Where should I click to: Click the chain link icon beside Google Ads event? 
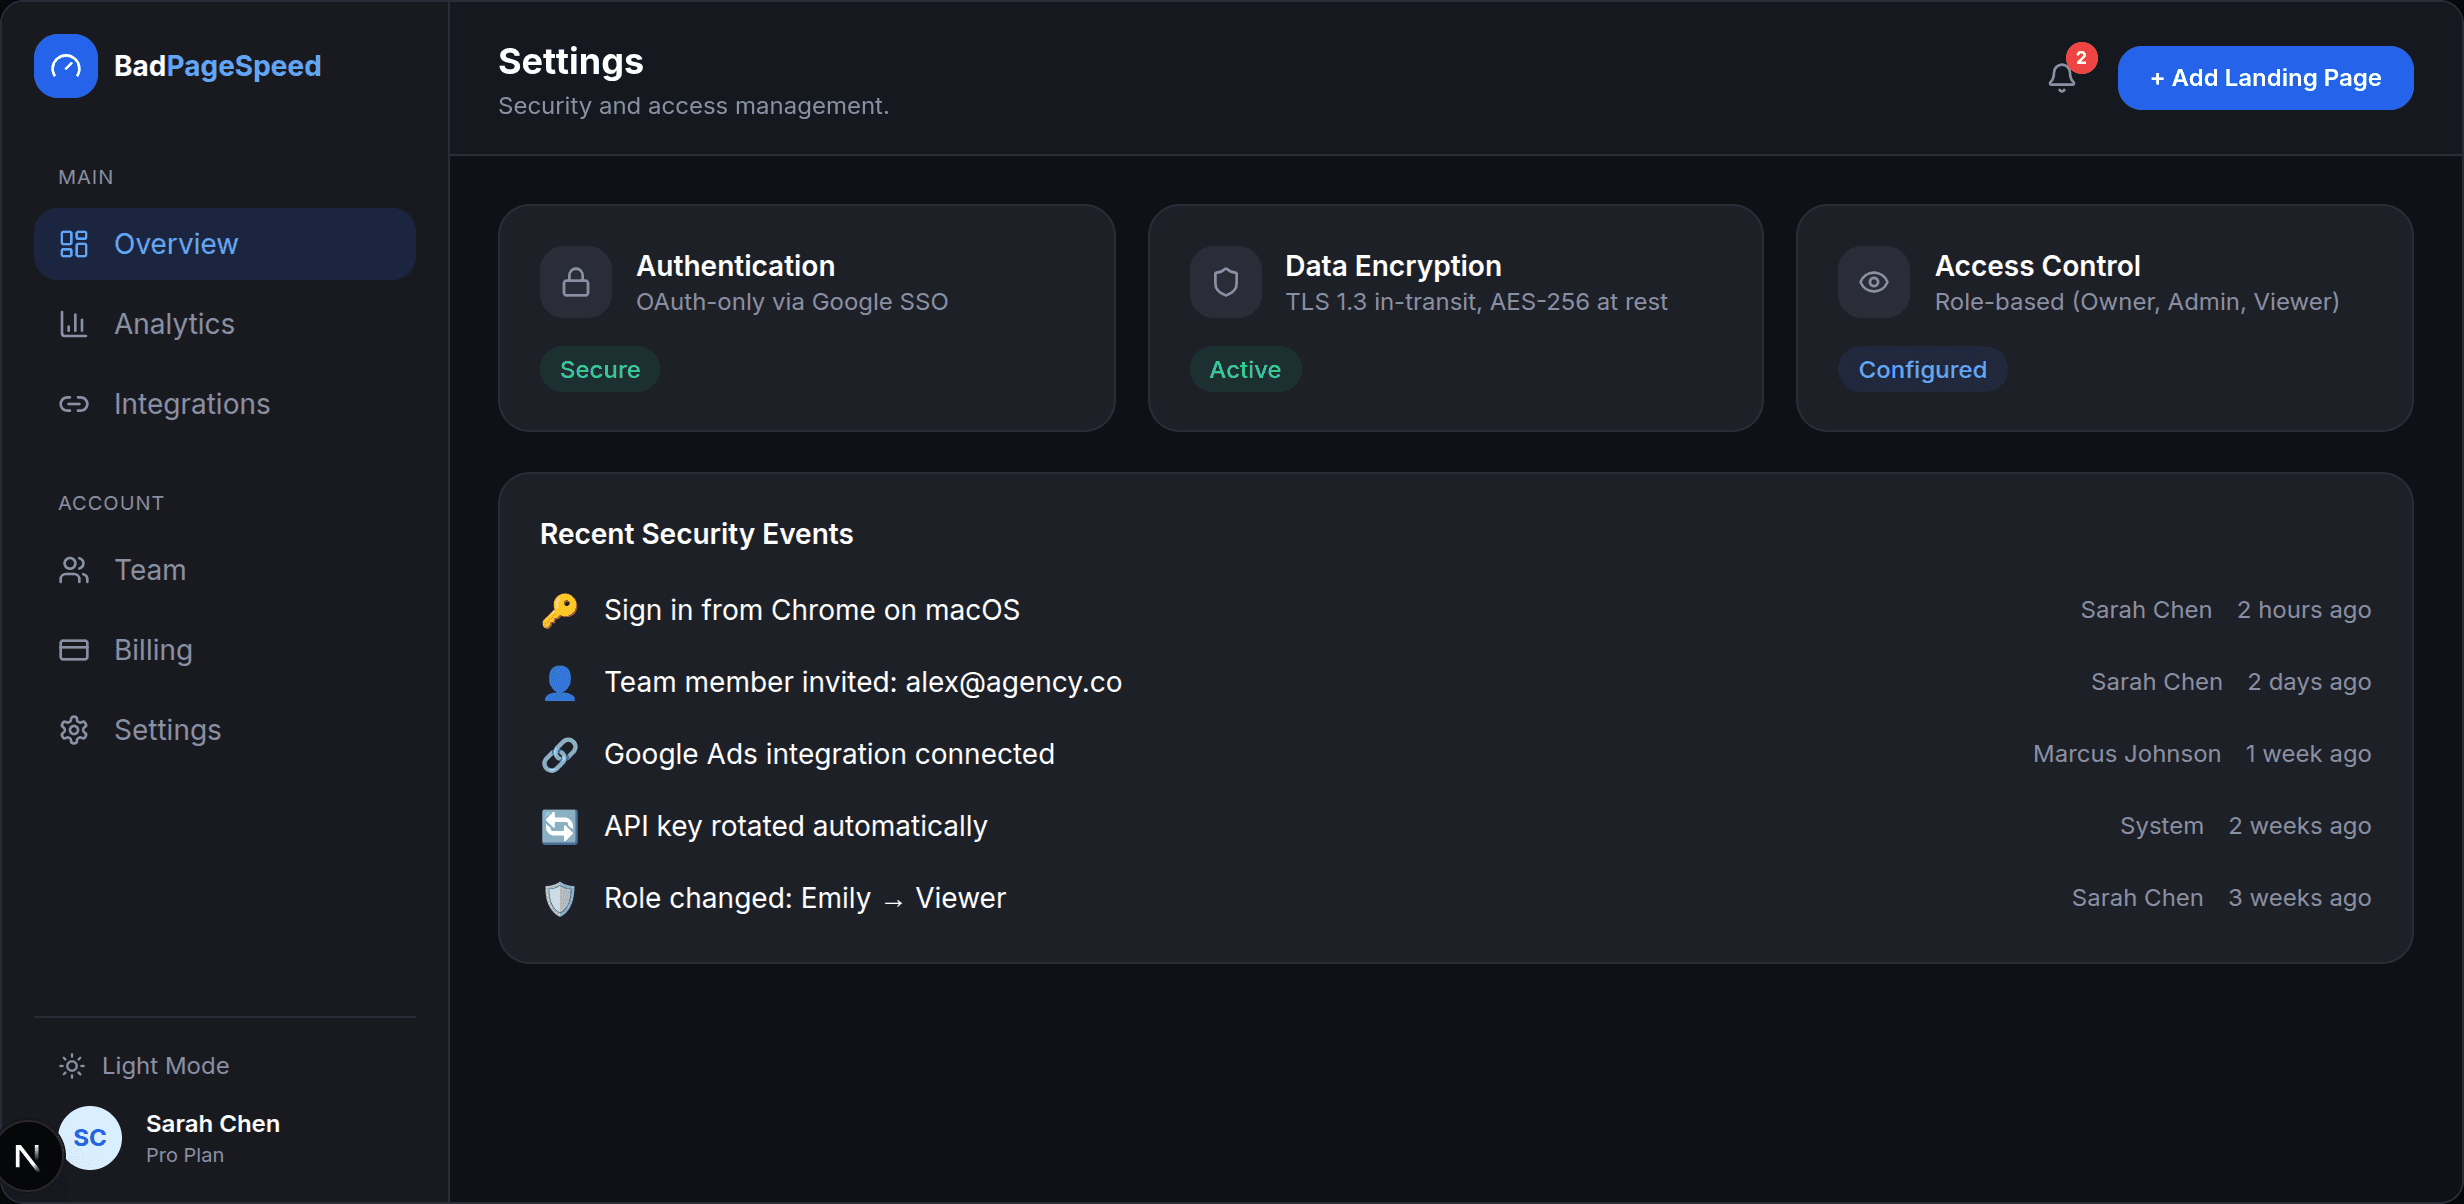[x=560, y=754]
